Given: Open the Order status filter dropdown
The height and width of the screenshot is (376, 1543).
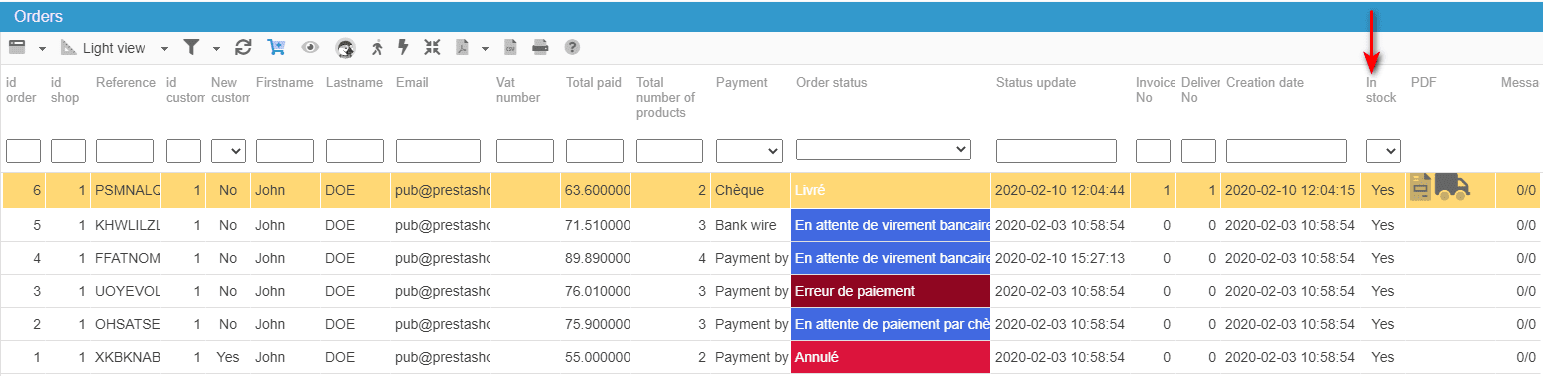Looking at the screenshot, I should (883, 149).
